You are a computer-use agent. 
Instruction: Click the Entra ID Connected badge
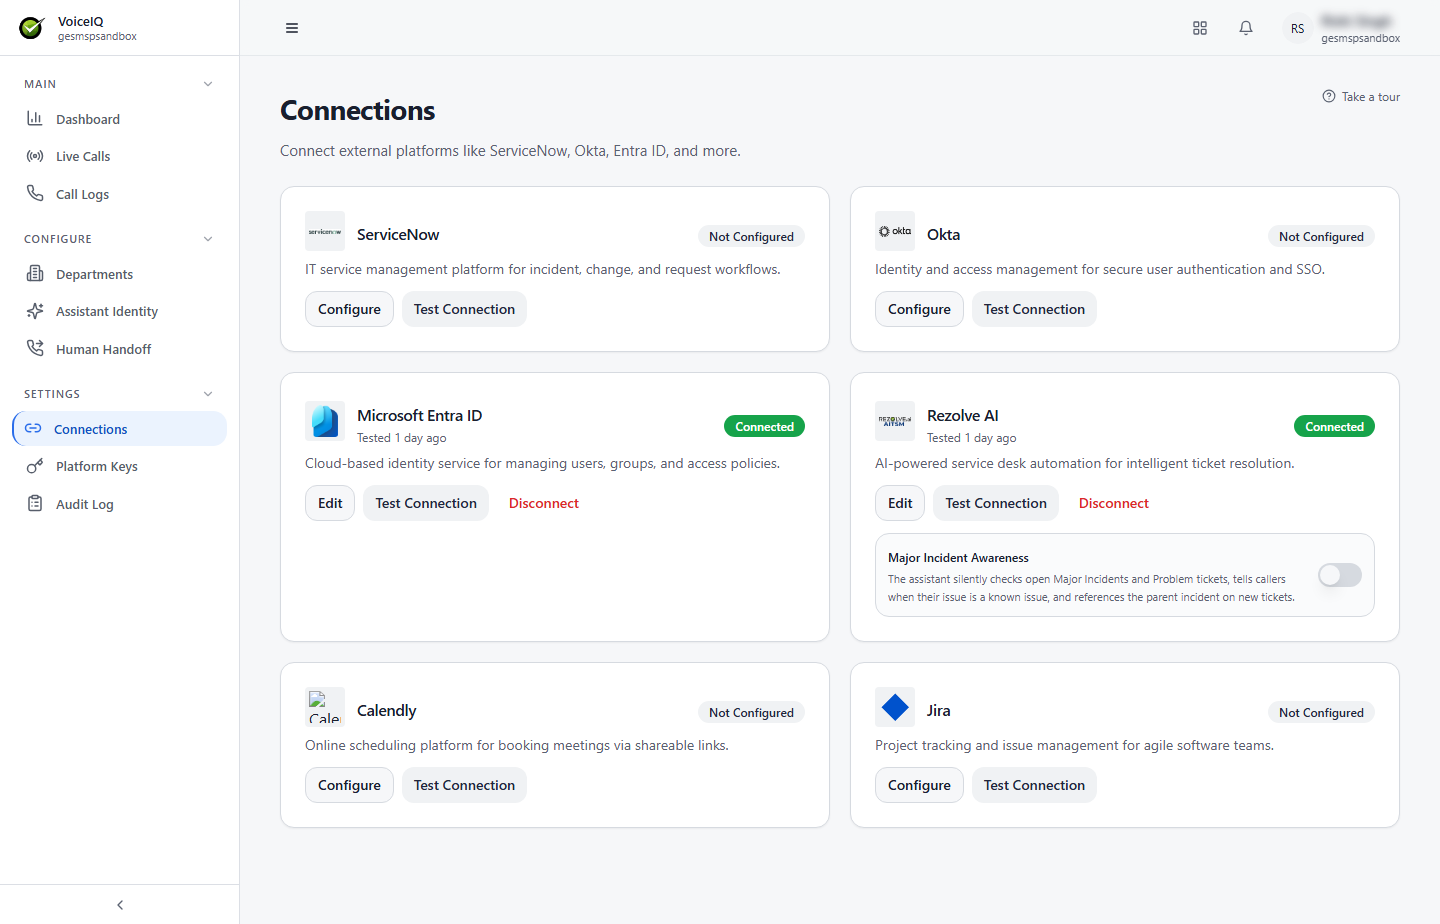pyautogui.click(x=764, y=427)
